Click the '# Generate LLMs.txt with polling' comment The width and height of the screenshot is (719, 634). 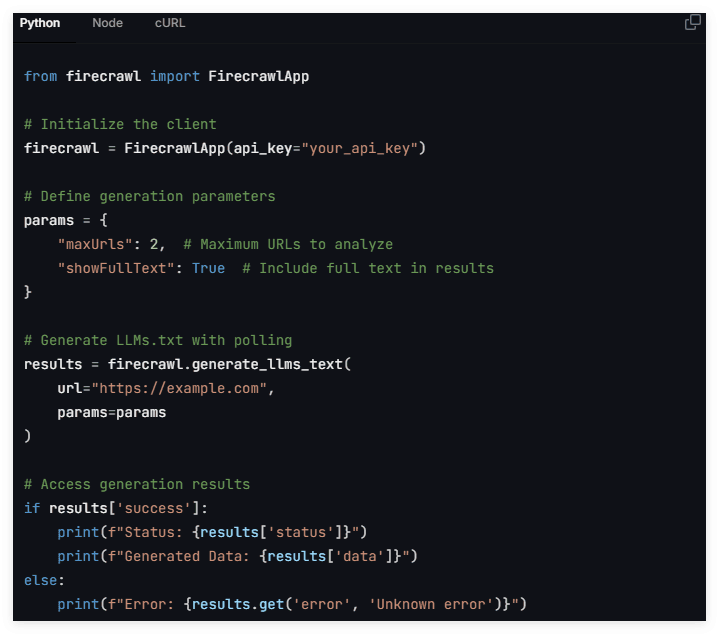[158, 340]
